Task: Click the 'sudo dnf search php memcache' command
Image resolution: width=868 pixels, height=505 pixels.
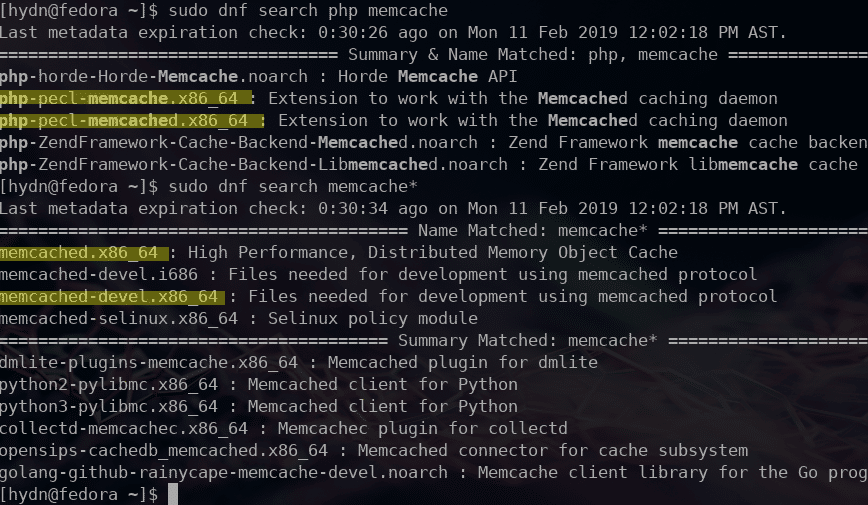Action: [308, 11]
